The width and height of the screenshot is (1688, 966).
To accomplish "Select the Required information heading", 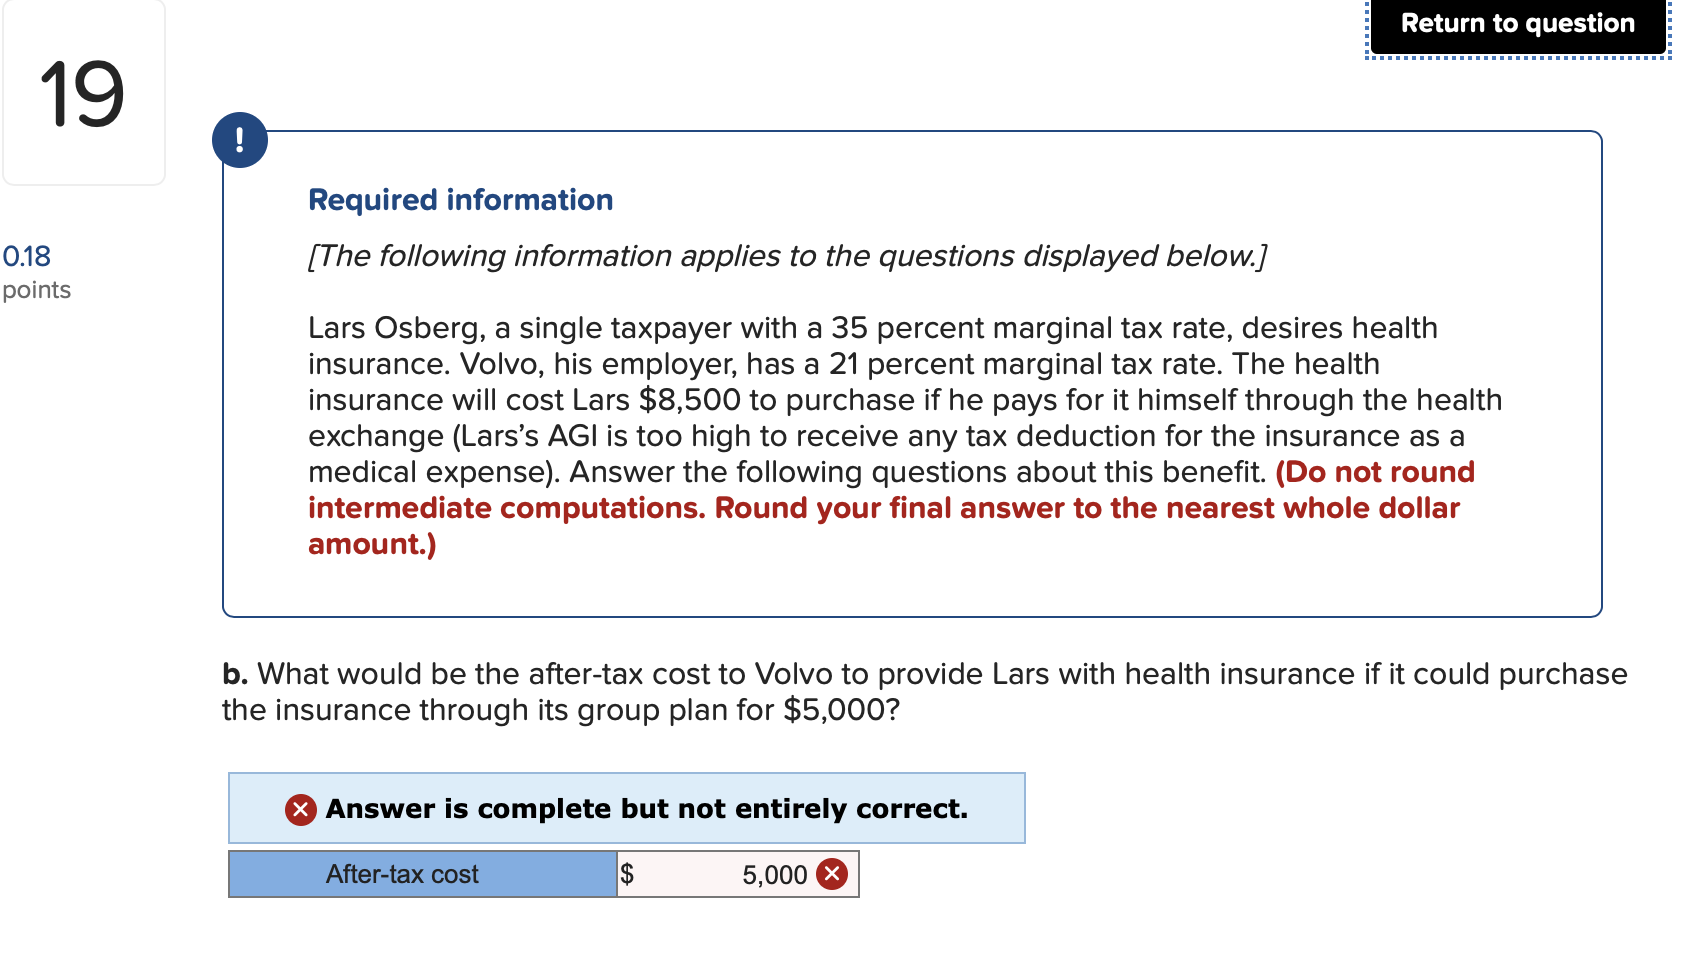I will (460, 199).
